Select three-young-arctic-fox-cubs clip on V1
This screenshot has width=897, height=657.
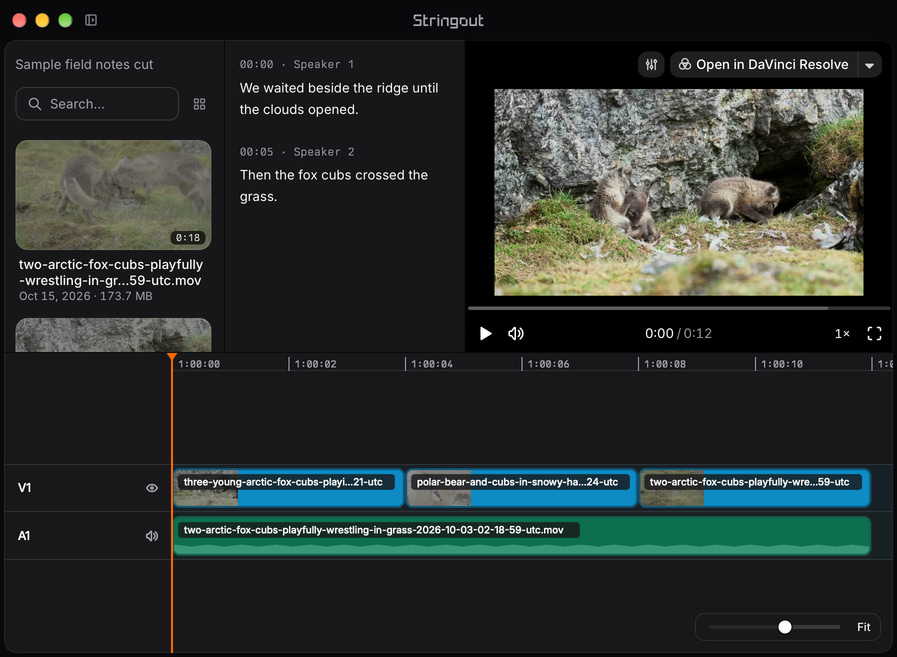click(288, 488)
